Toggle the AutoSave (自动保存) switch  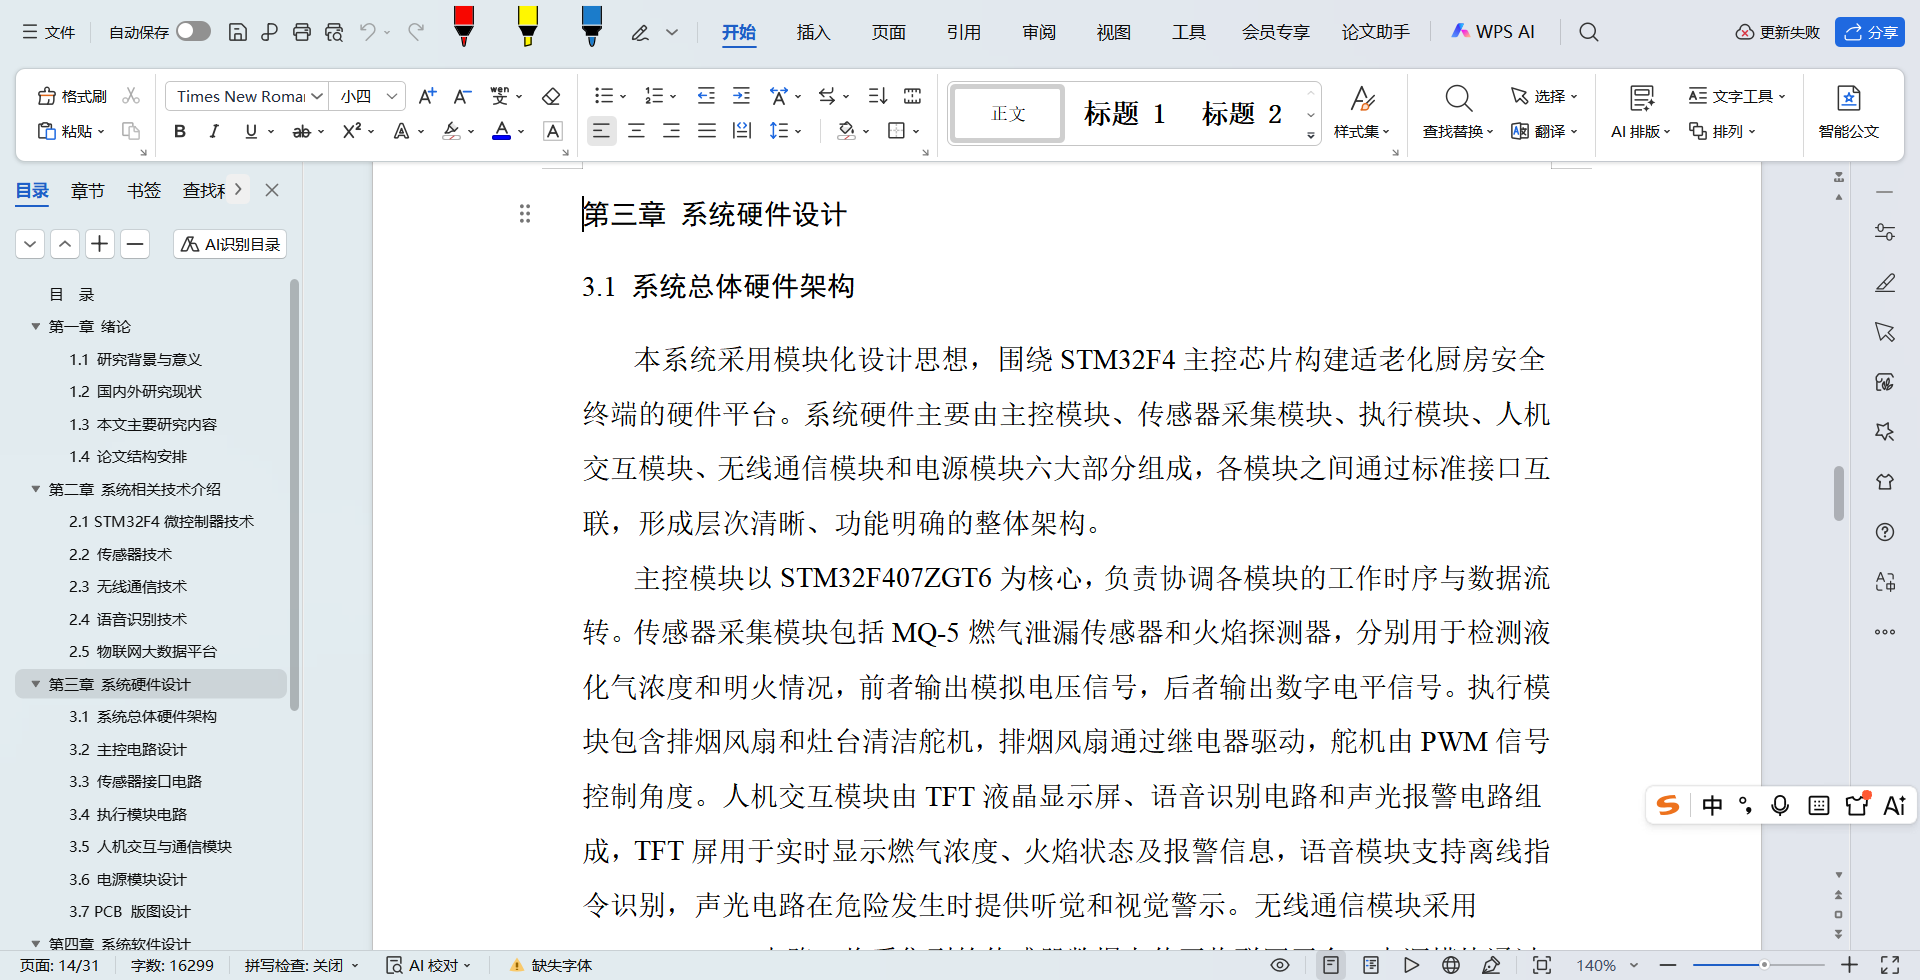[193, 32]
